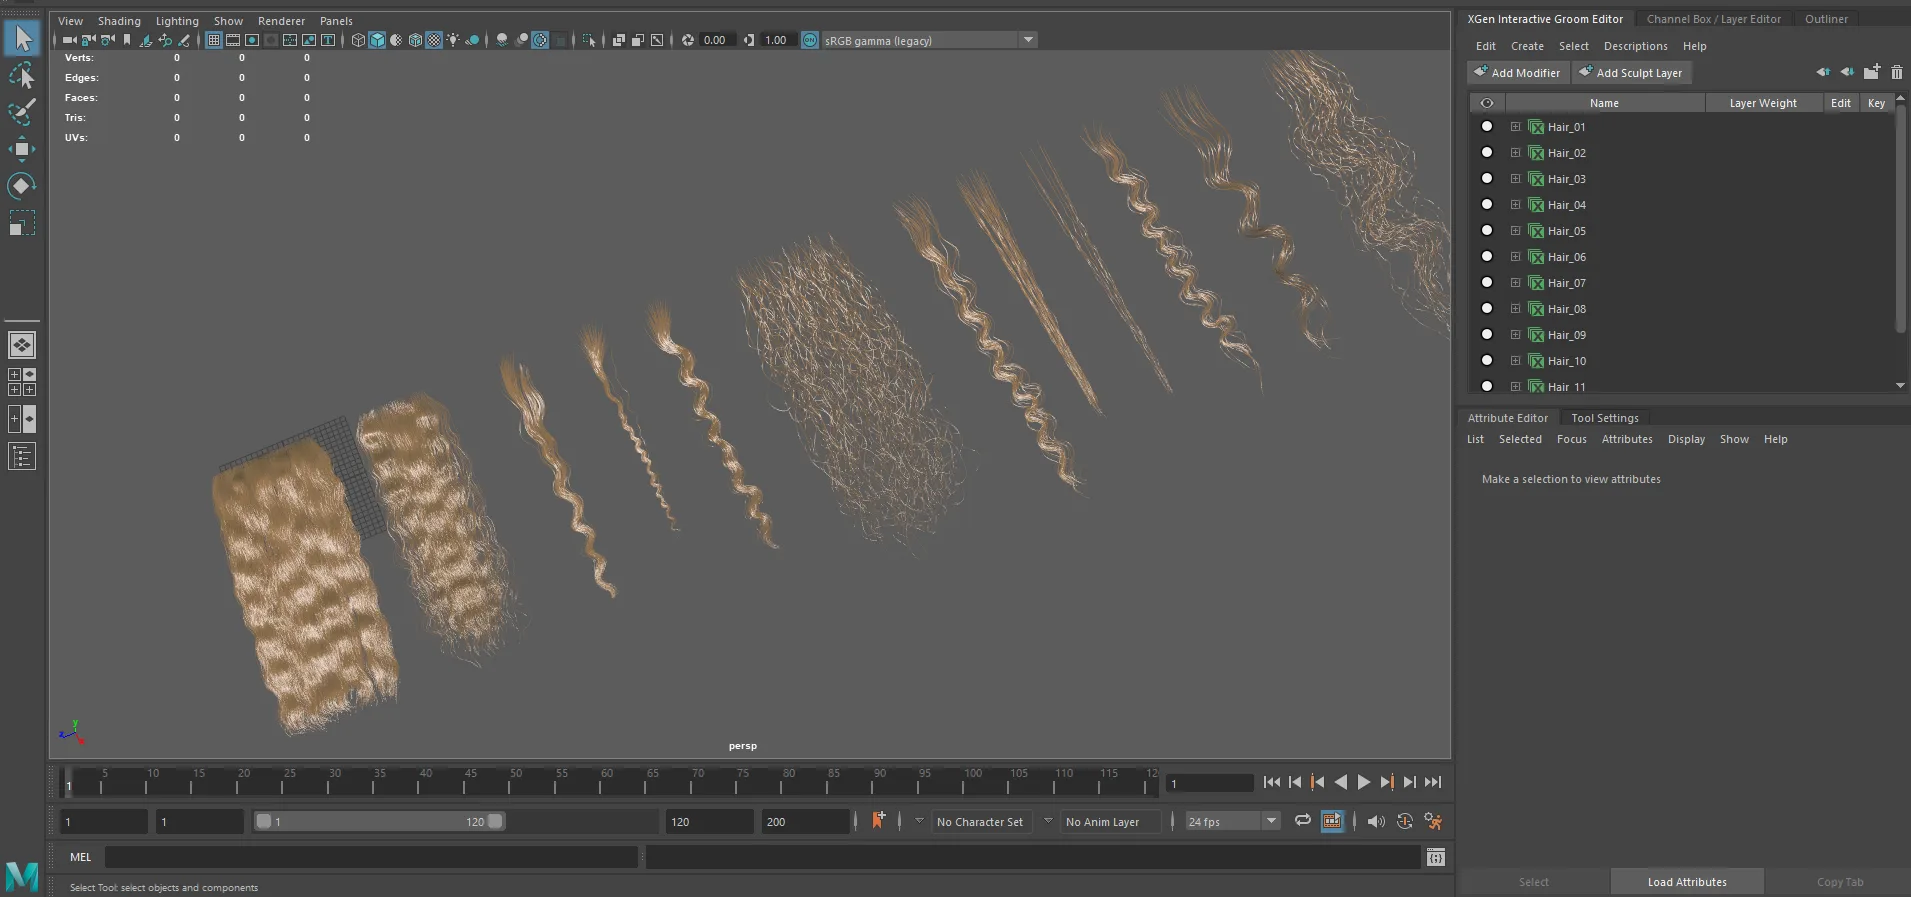The height and width of the screenshot is (897, 1911).
Task: Expand the Hair_07 description
Action: pyautogui.click(x=1515, y=283)
